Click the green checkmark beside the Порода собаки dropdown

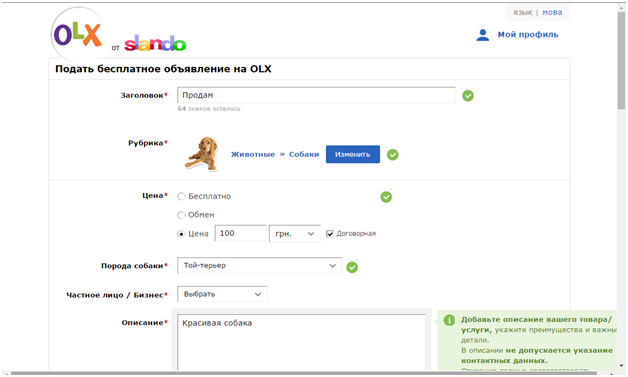(x=352, y=267)
